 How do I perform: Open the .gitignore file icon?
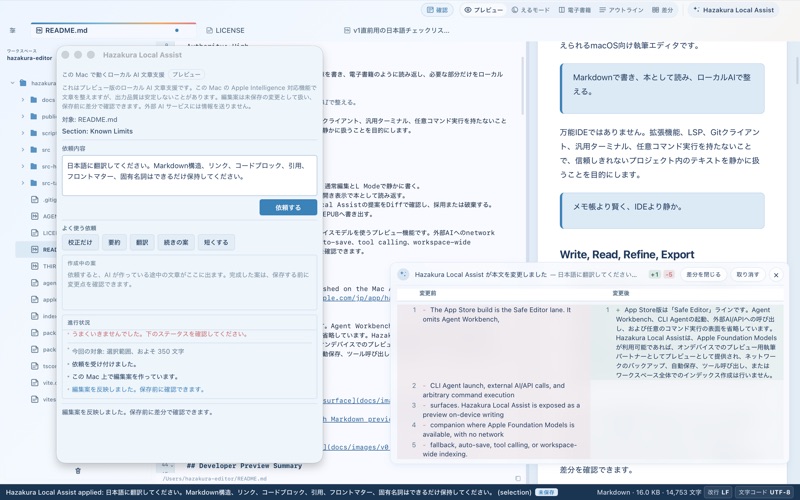click(x=35, y=199)
